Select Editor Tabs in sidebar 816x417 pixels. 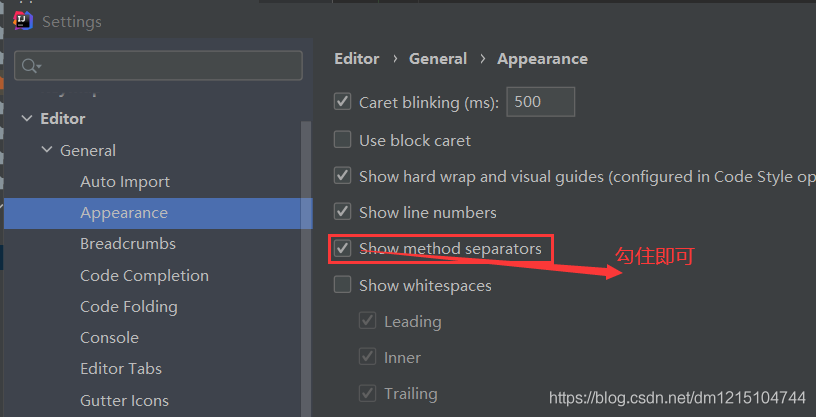coord(121,369)
